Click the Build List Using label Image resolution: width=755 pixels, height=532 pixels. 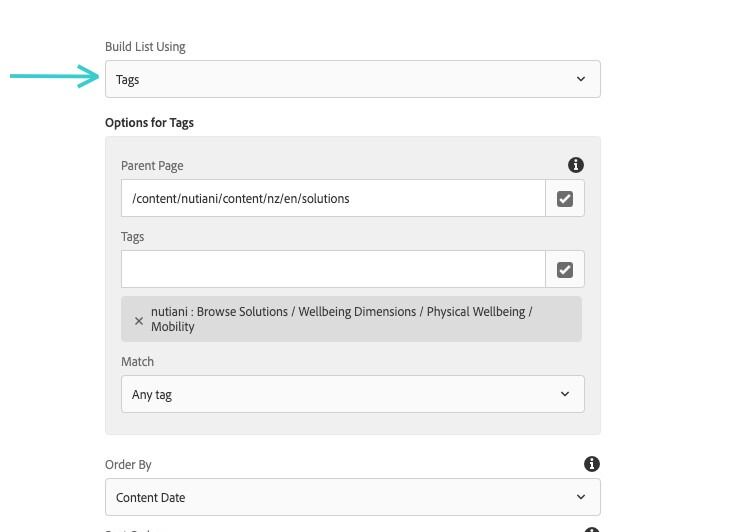145,47
